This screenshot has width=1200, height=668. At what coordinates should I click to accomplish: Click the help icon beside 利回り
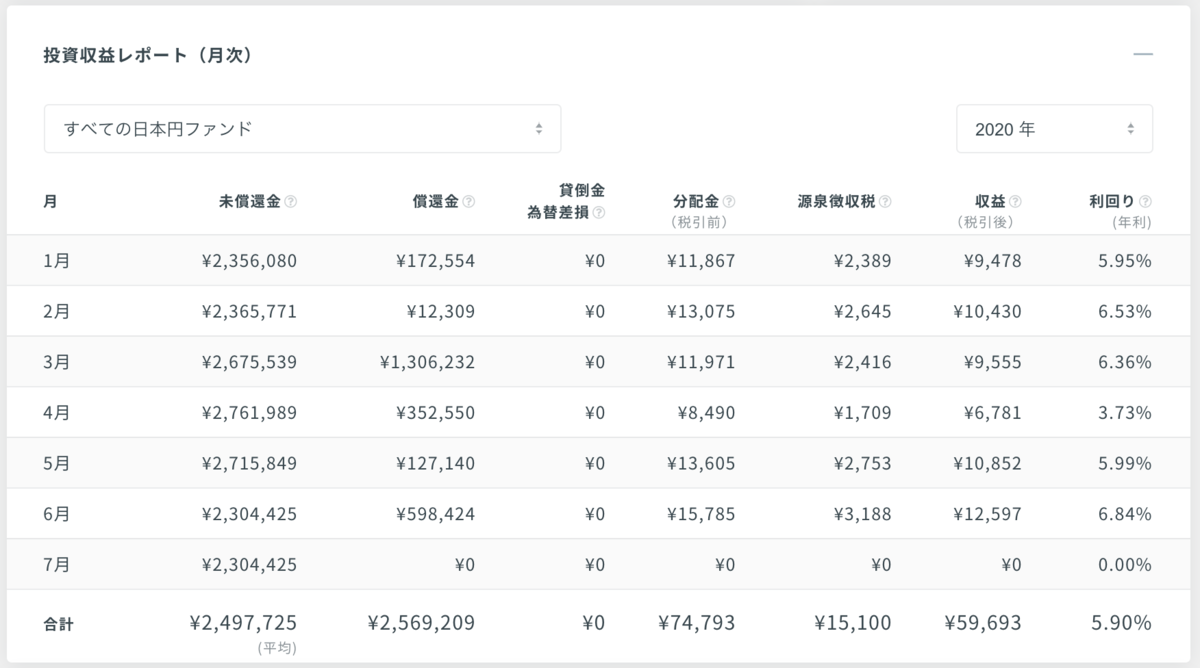click(1145, 201)
